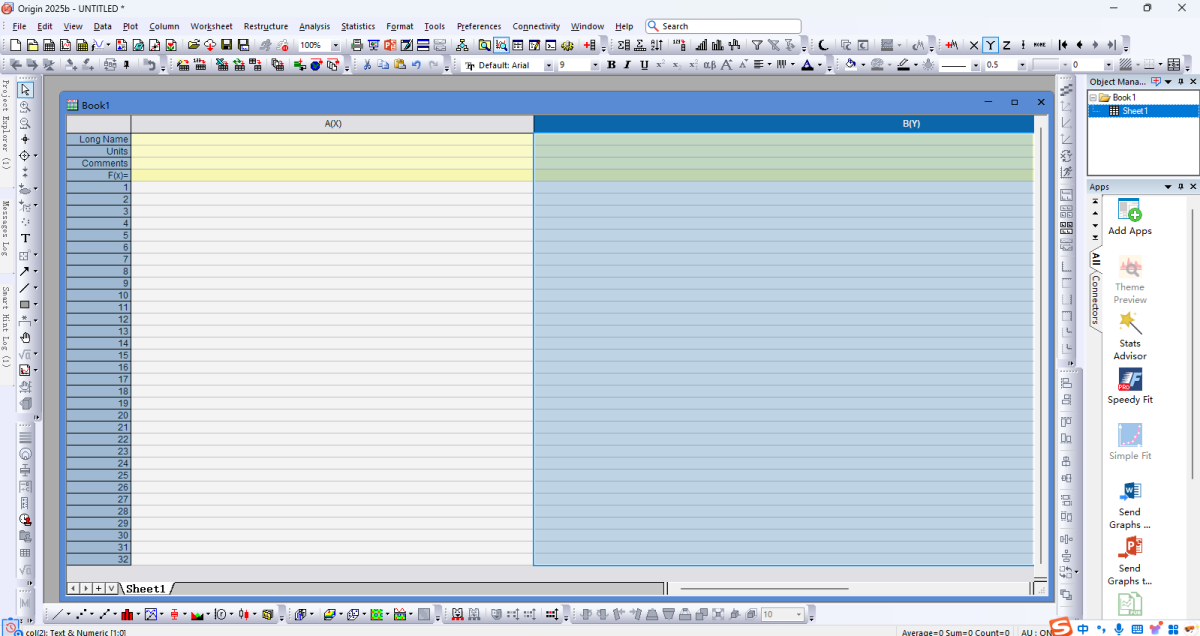
Task: Click the Cut scissors icon
Action: tap(367, 65)
